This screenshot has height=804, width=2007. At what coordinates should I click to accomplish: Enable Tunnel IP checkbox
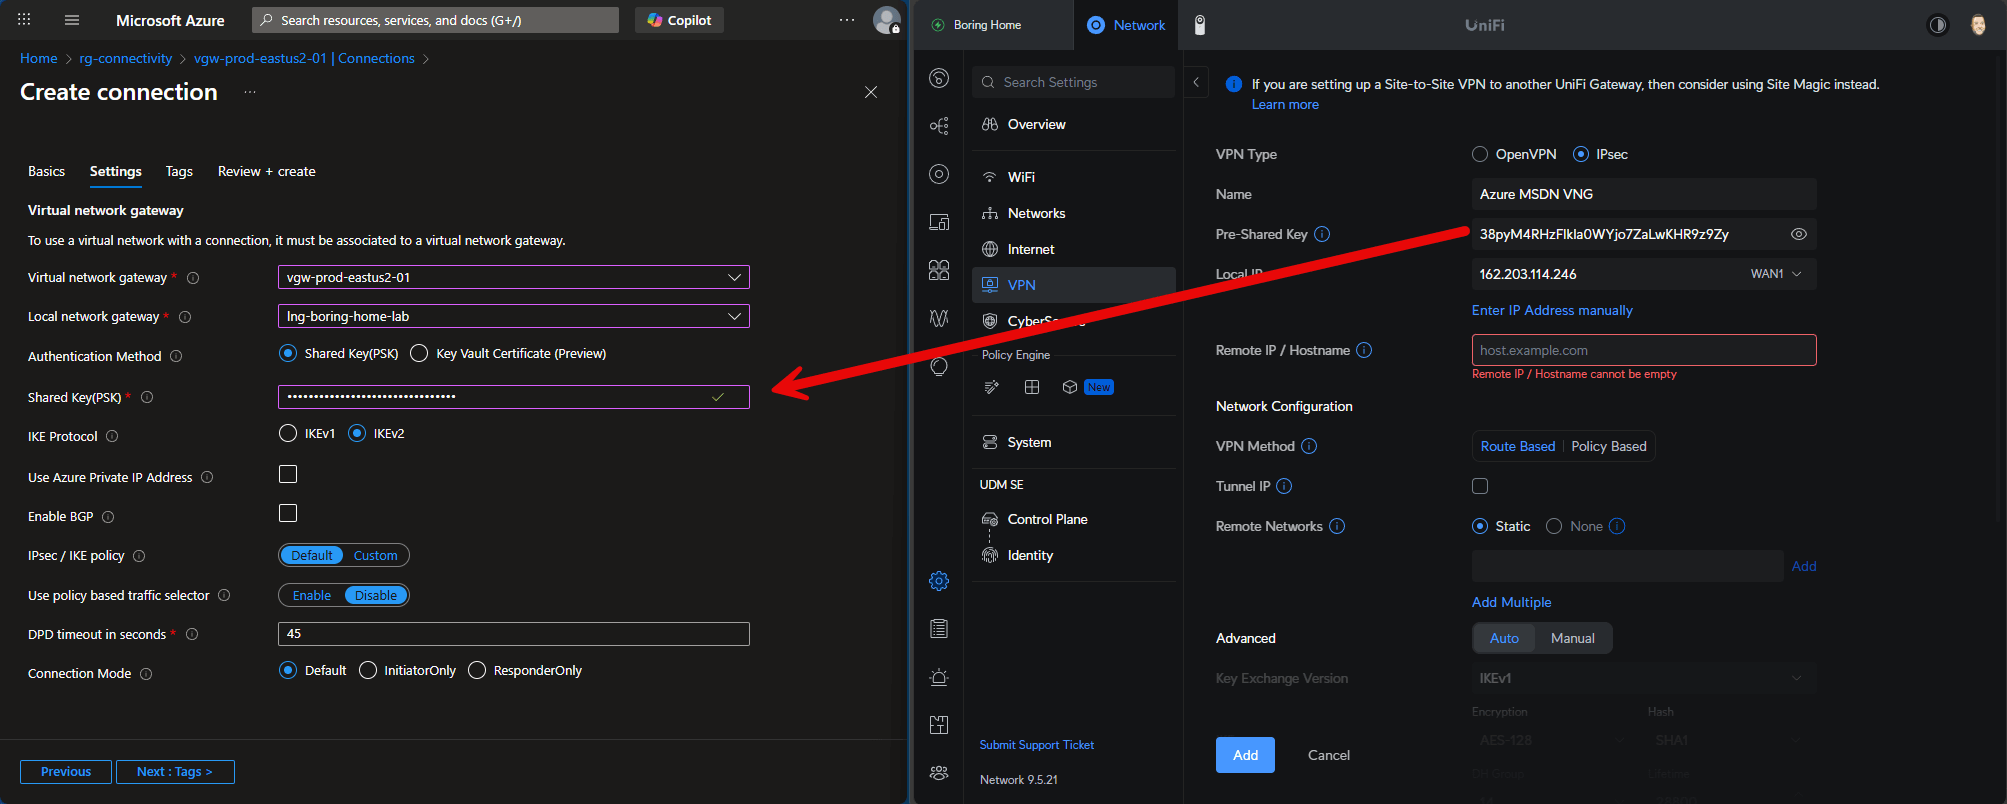(1480, 486)
